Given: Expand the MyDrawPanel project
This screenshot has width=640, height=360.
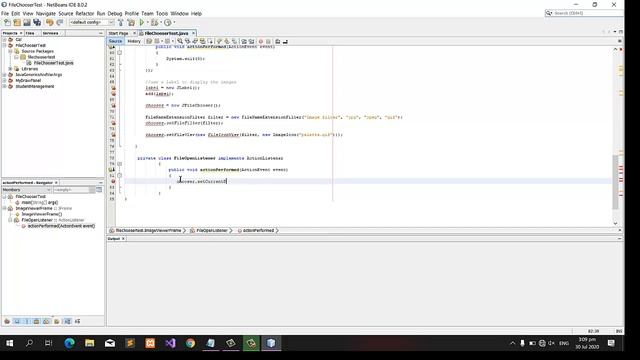Looking at the screenshot, I should pyautogui.click(x=4, y=80).
